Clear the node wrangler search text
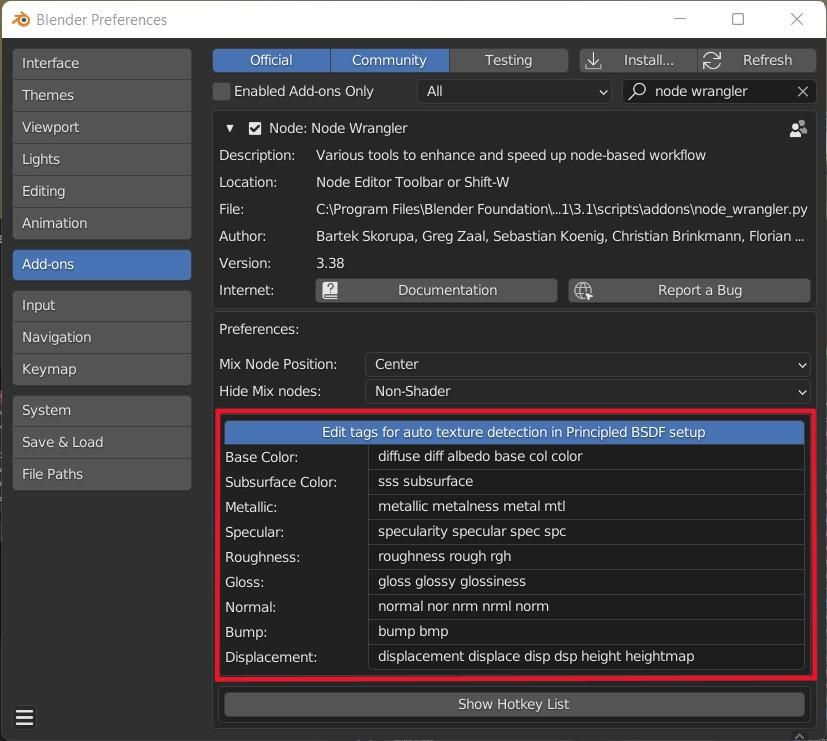The width and height of the screenshot is (827, 741). tap(803, 91)
